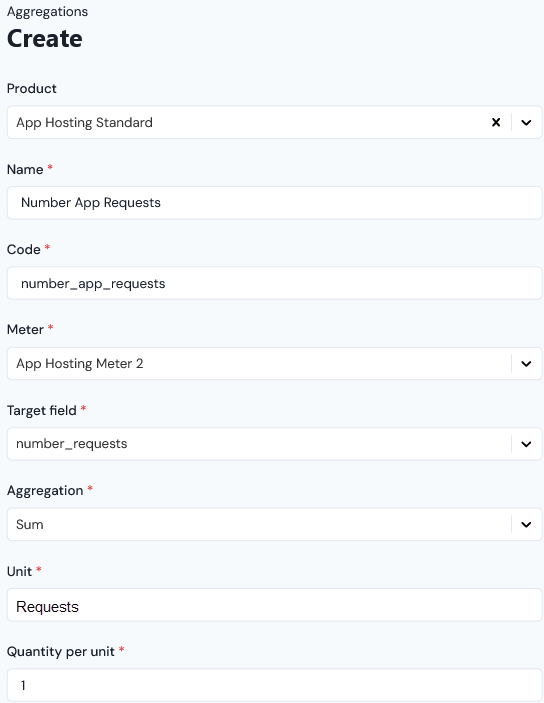
Task: Select the App Hosting Standard product value
Action: 84,122
